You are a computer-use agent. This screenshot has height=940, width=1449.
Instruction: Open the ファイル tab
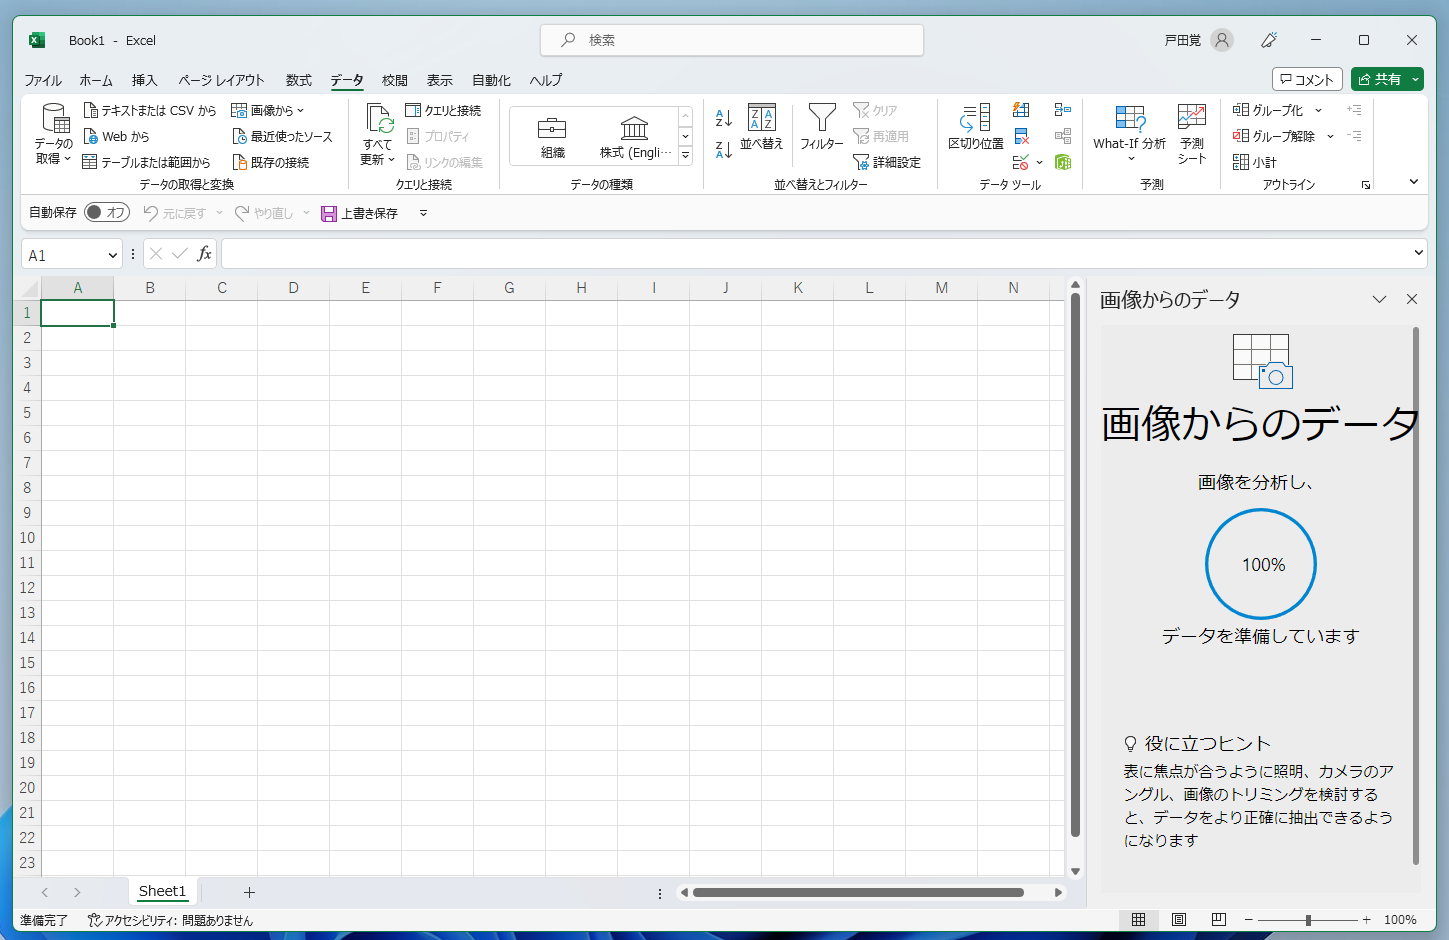pos(43,80)
